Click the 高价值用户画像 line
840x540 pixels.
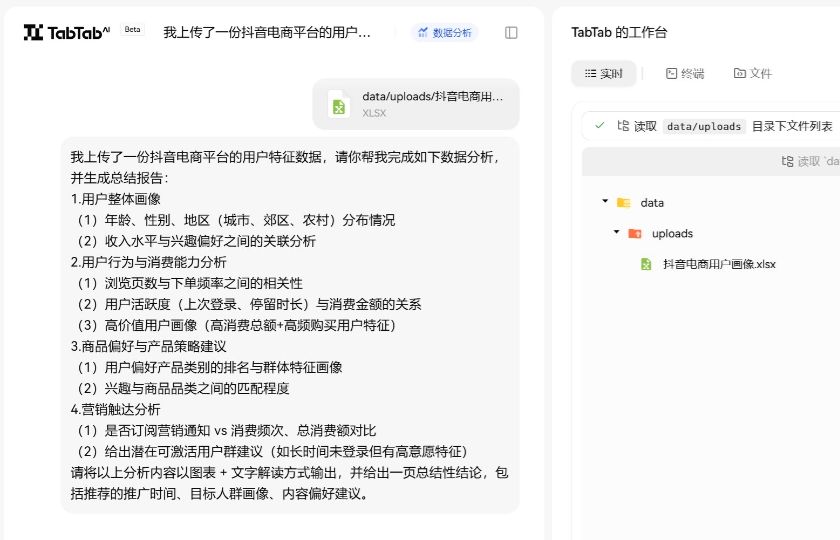point(237,325)
